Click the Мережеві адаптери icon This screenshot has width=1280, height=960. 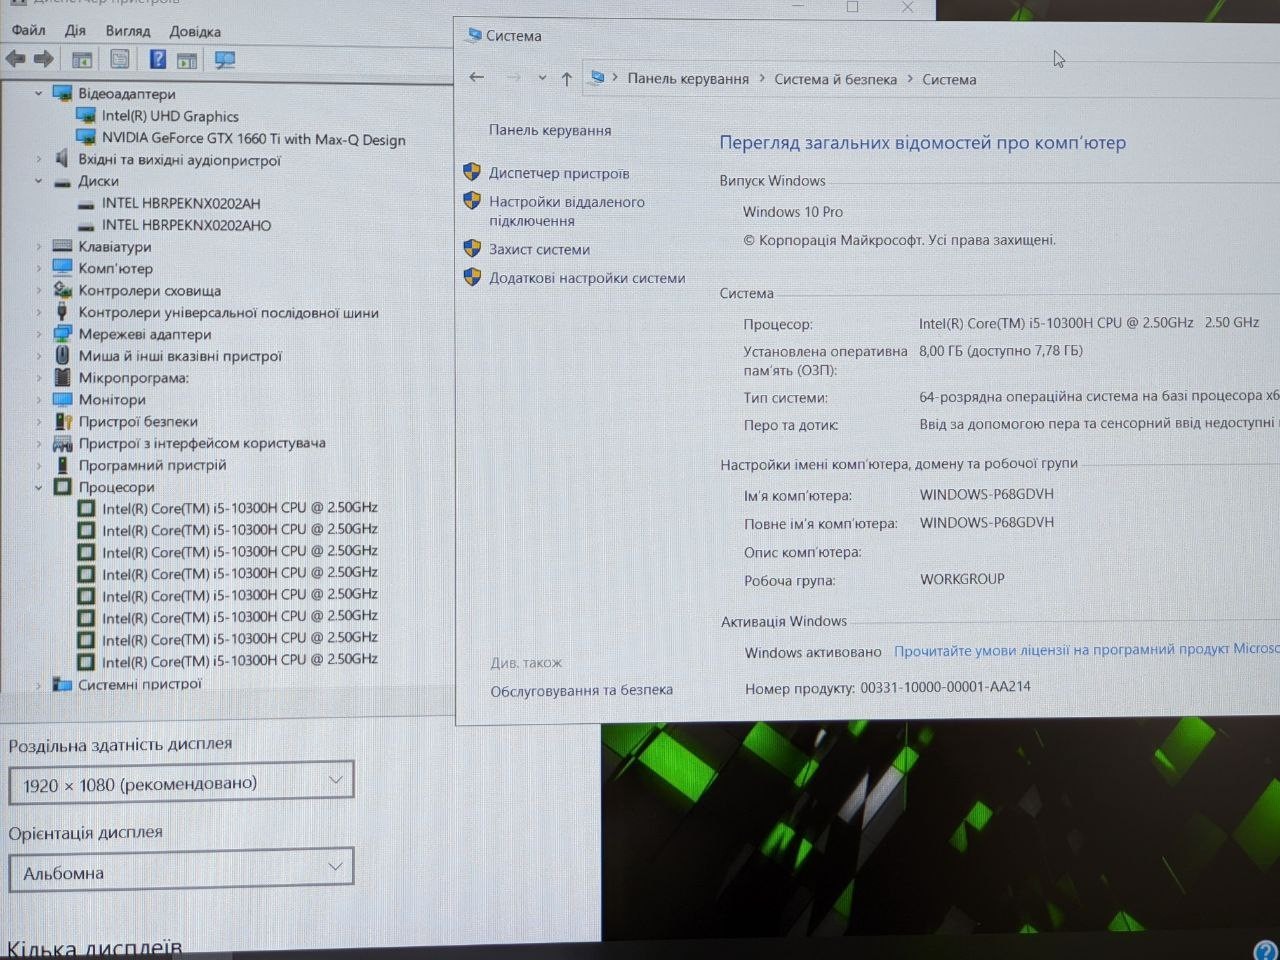[x=62, y=334]
